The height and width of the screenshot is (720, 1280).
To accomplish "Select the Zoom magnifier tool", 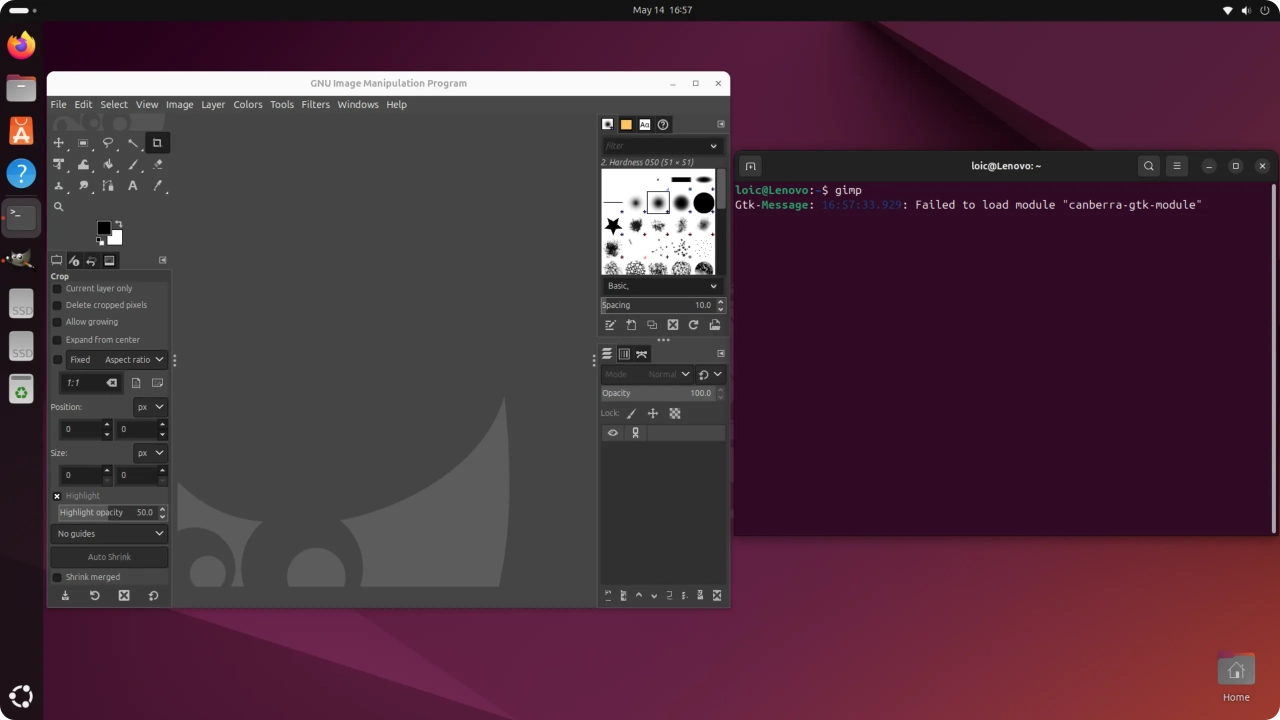I will pyautogui.click(x=59, y=207).
